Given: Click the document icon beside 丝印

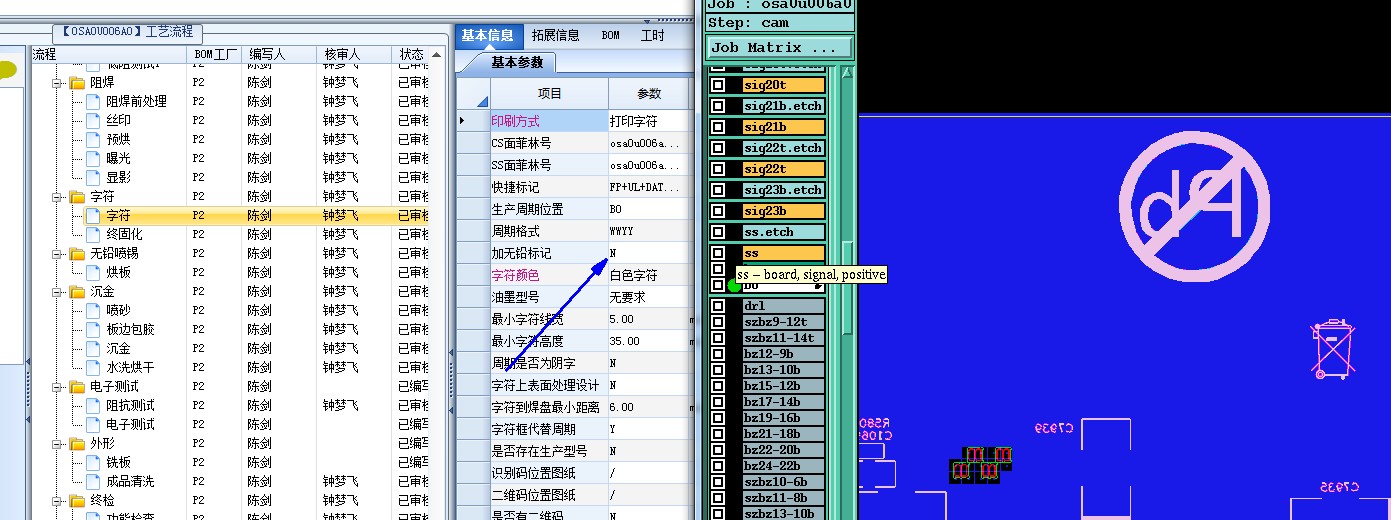Looking at the screenshot, I should (x=93, y=121).
